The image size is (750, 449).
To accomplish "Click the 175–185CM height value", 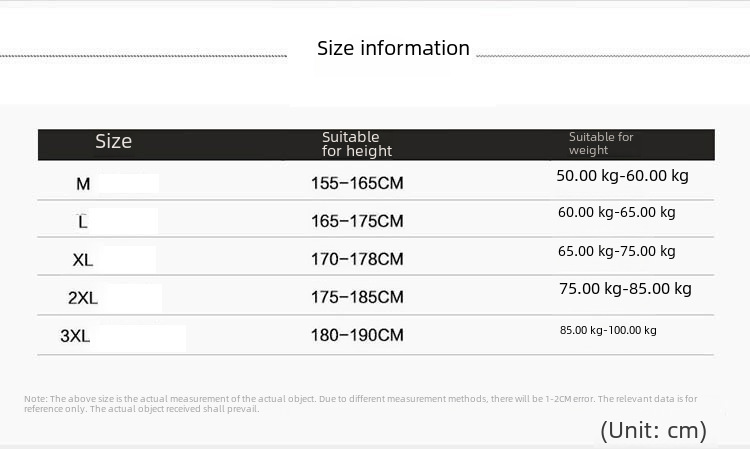I will [357, 297].
